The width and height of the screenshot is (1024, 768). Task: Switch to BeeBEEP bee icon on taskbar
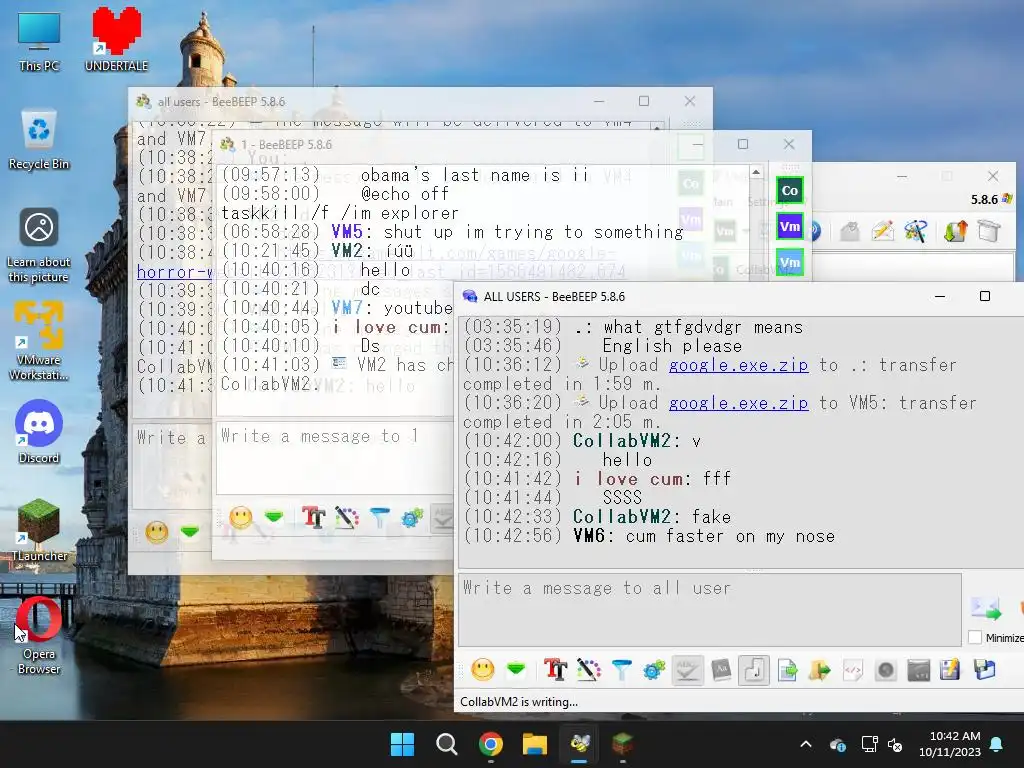(x=579, y=744)
